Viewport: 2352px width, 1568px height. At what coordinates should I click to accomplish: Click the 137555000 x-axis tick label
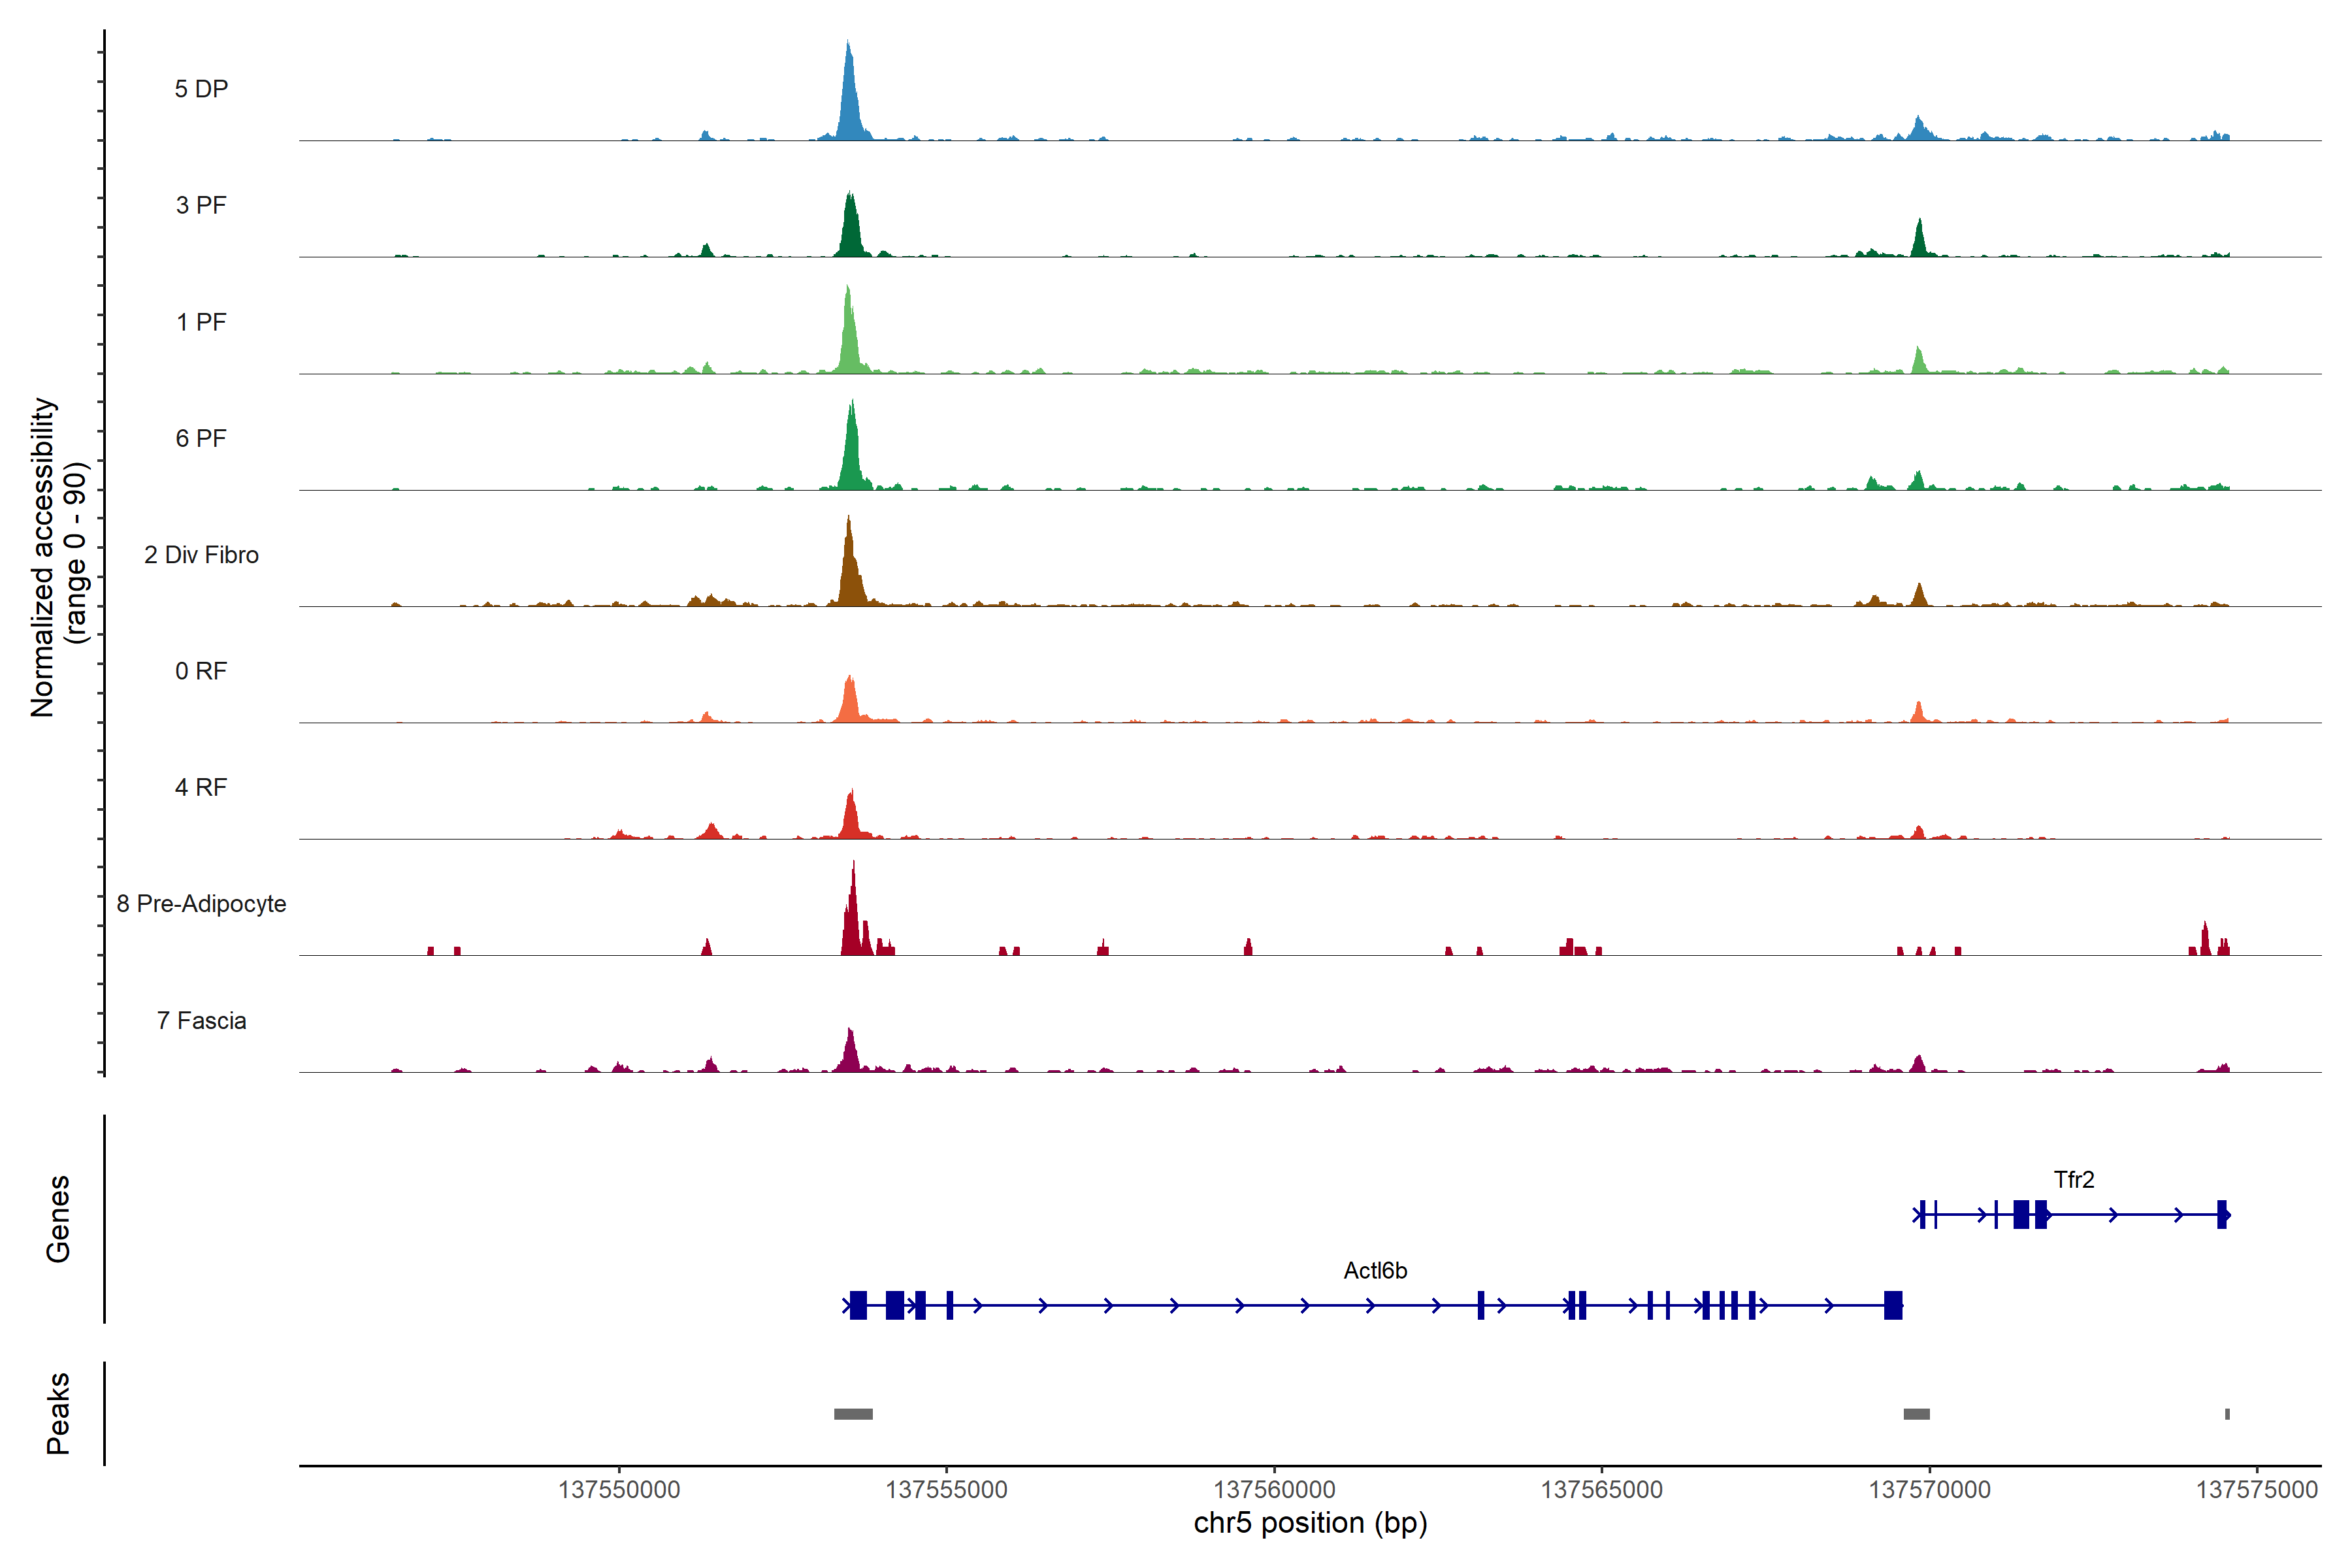pos(946,1490)
